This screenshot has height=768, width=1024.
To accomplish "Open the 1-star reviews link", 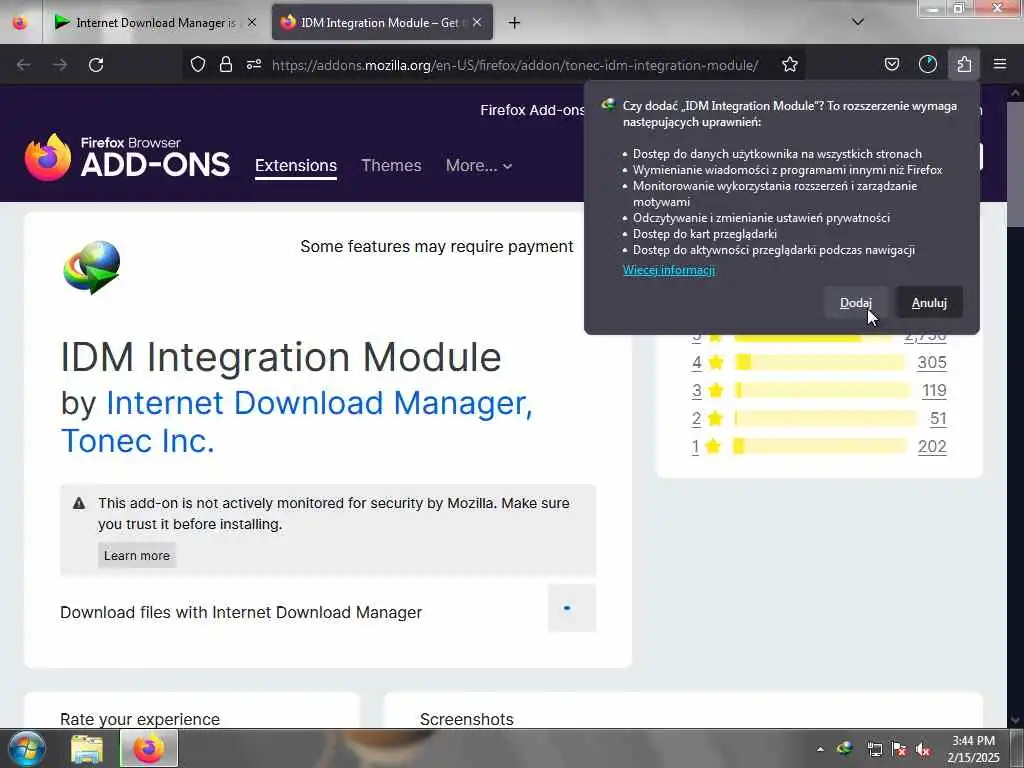I will click(x=696, y=447).
